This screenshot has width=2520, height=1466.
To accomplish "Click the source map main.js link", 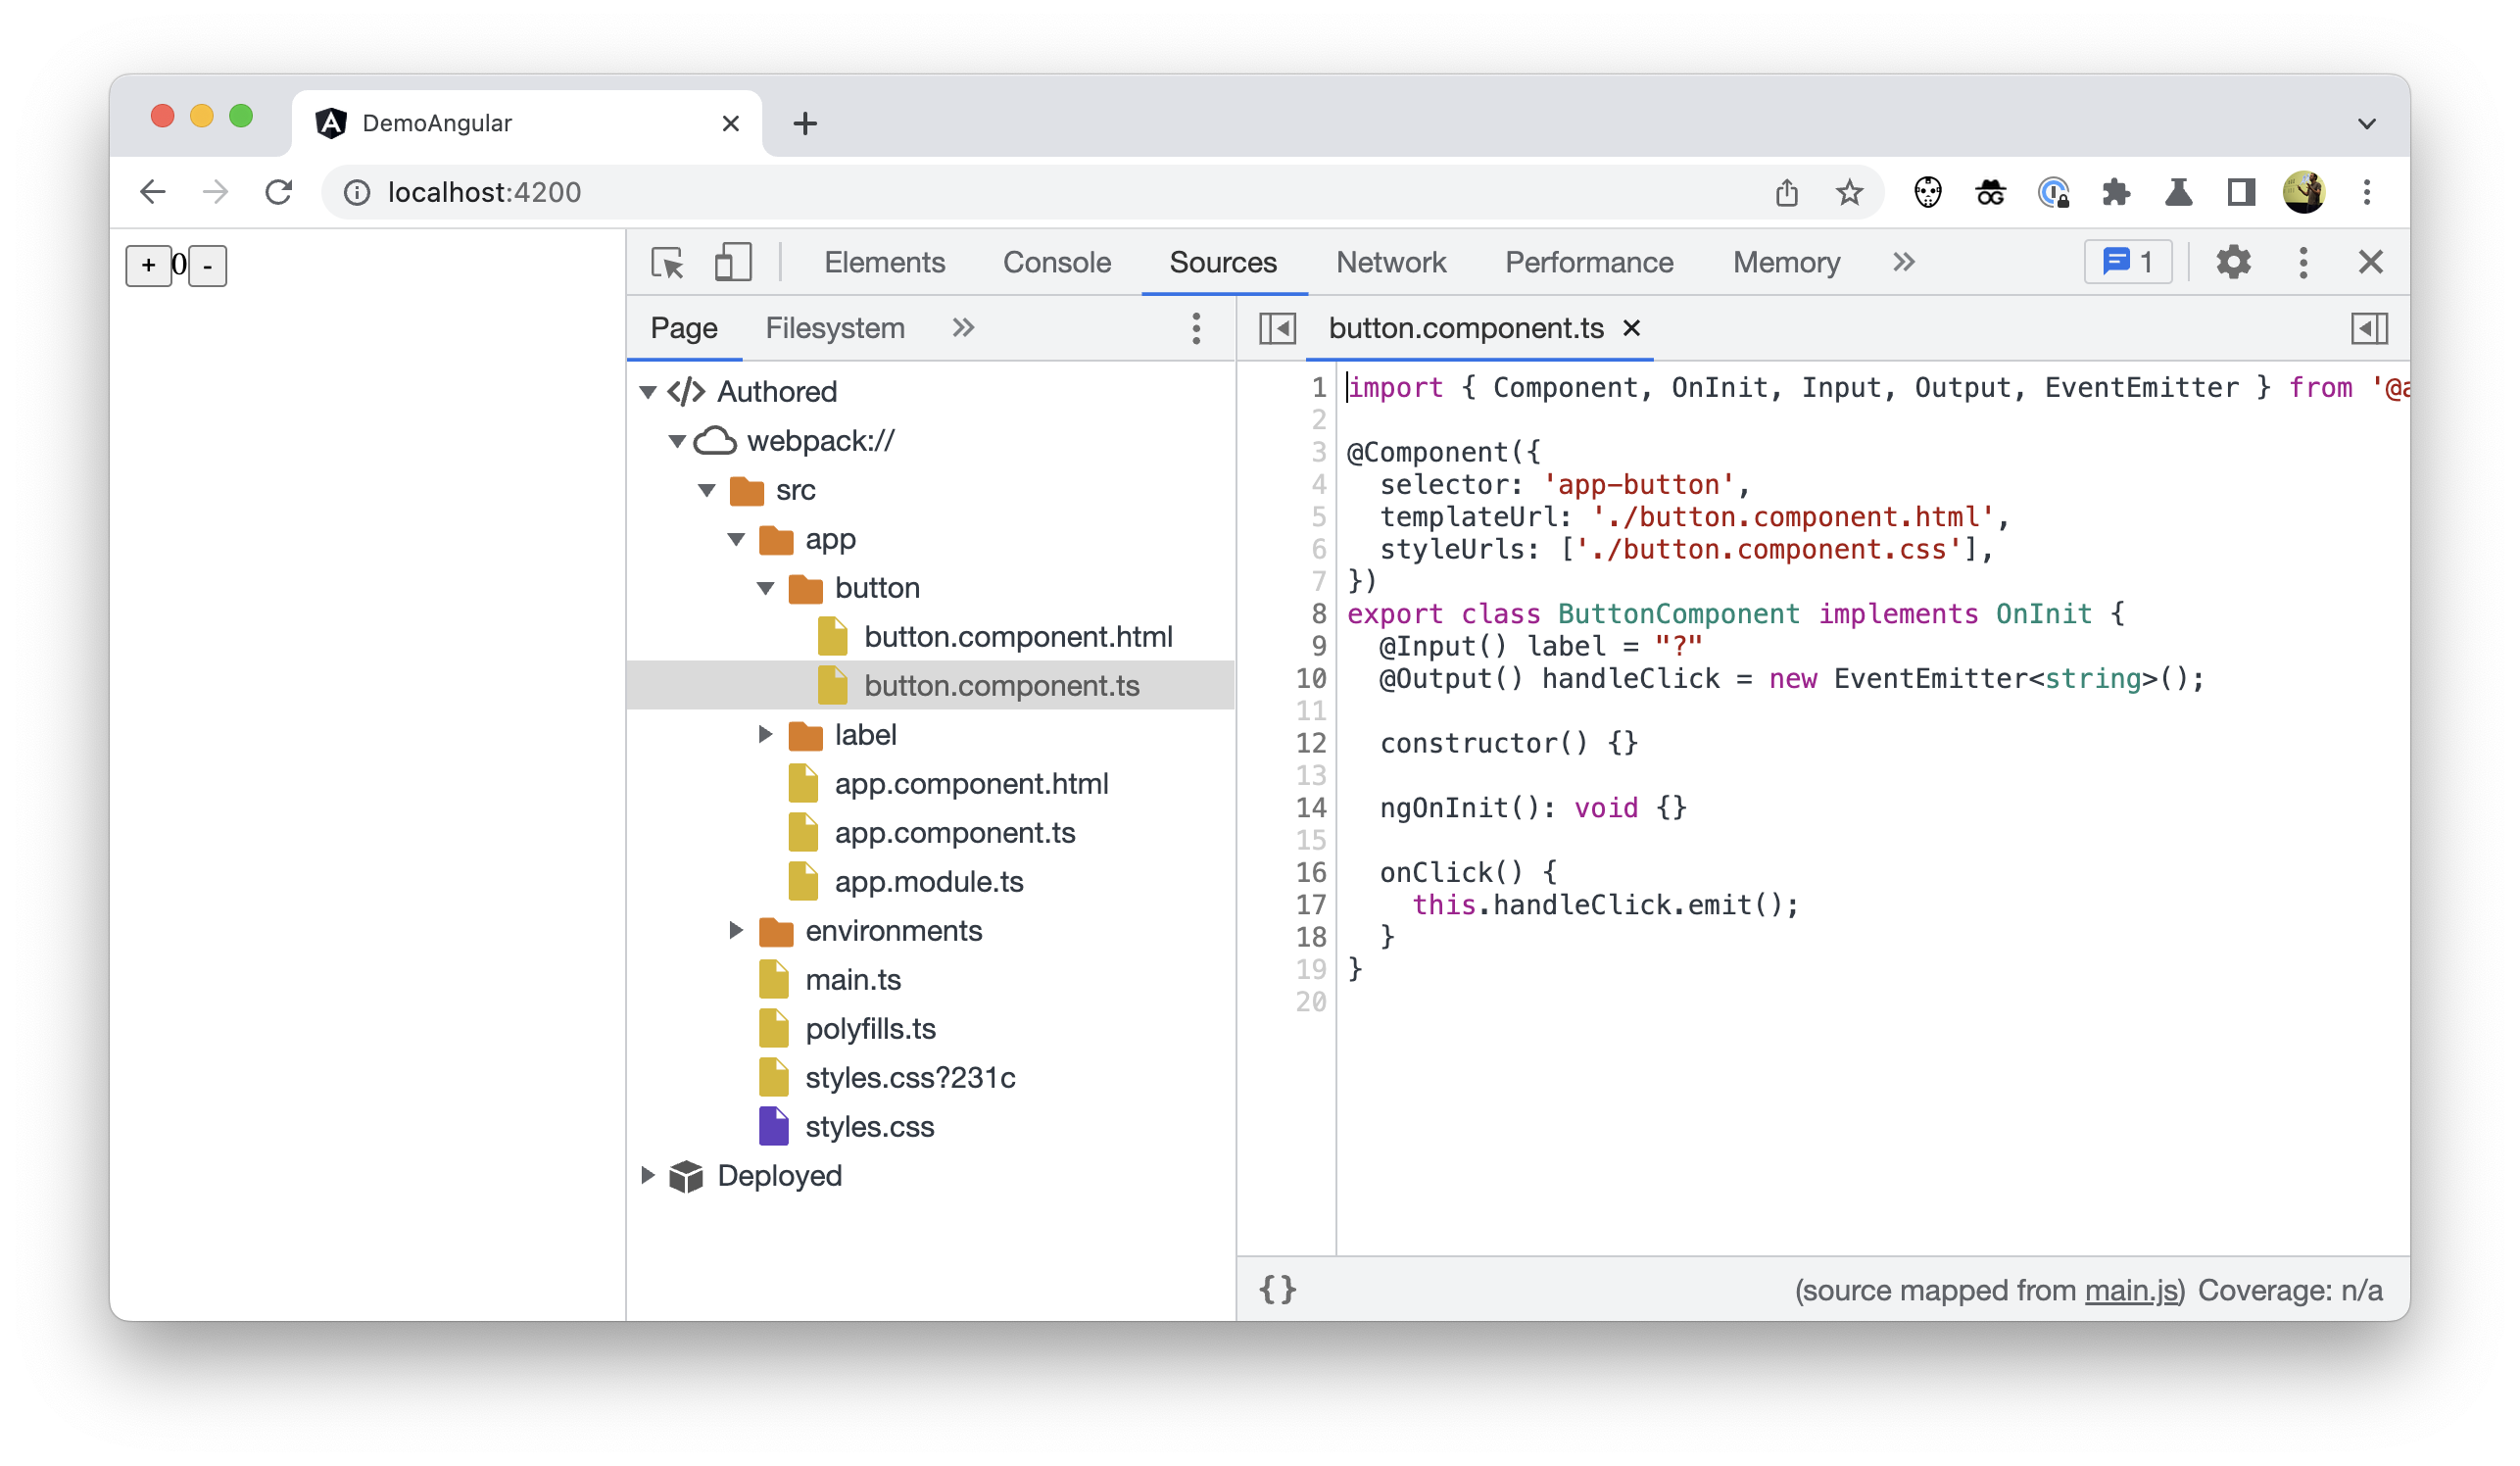I will click(2133, 1292).
